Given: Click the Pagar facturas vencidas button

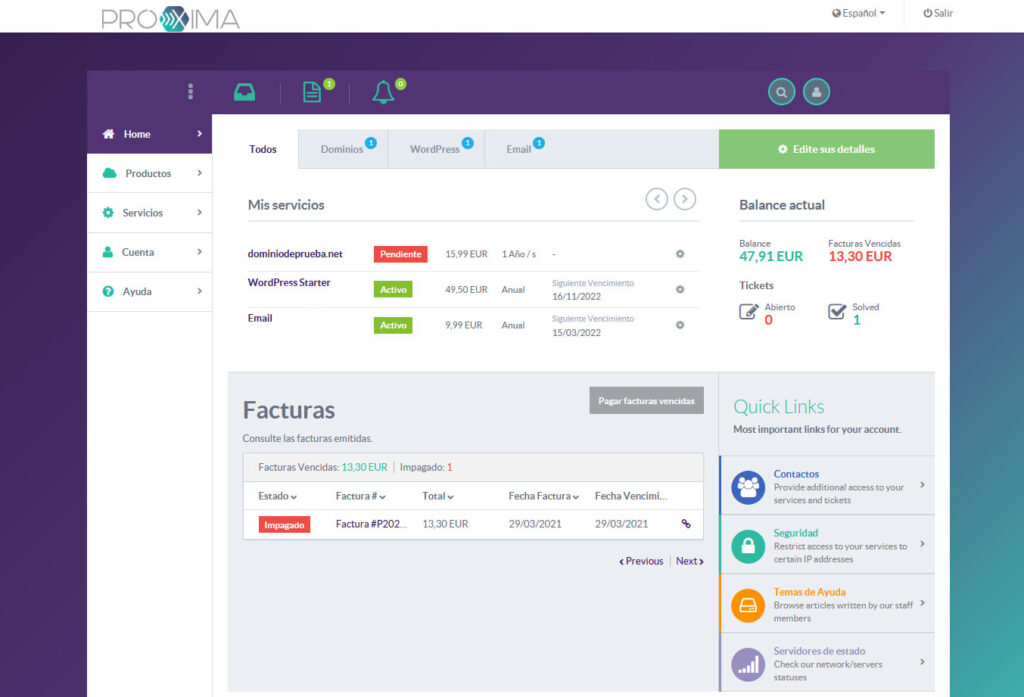Looking at the screenshot, I should [x=646, y=400].
